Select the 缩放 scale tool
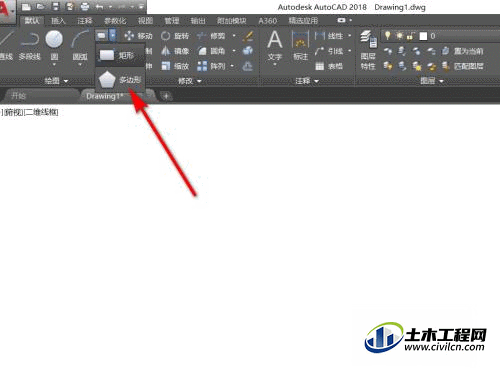The image size is (500, 375). [175, 66]
